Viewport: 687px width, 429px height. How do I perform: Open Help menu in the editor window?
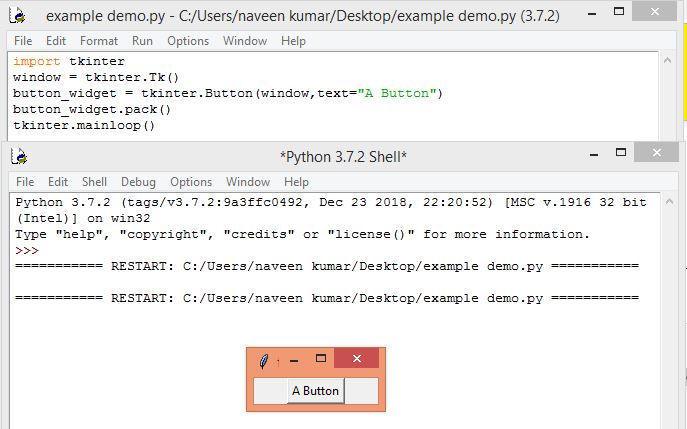(293, 41)
